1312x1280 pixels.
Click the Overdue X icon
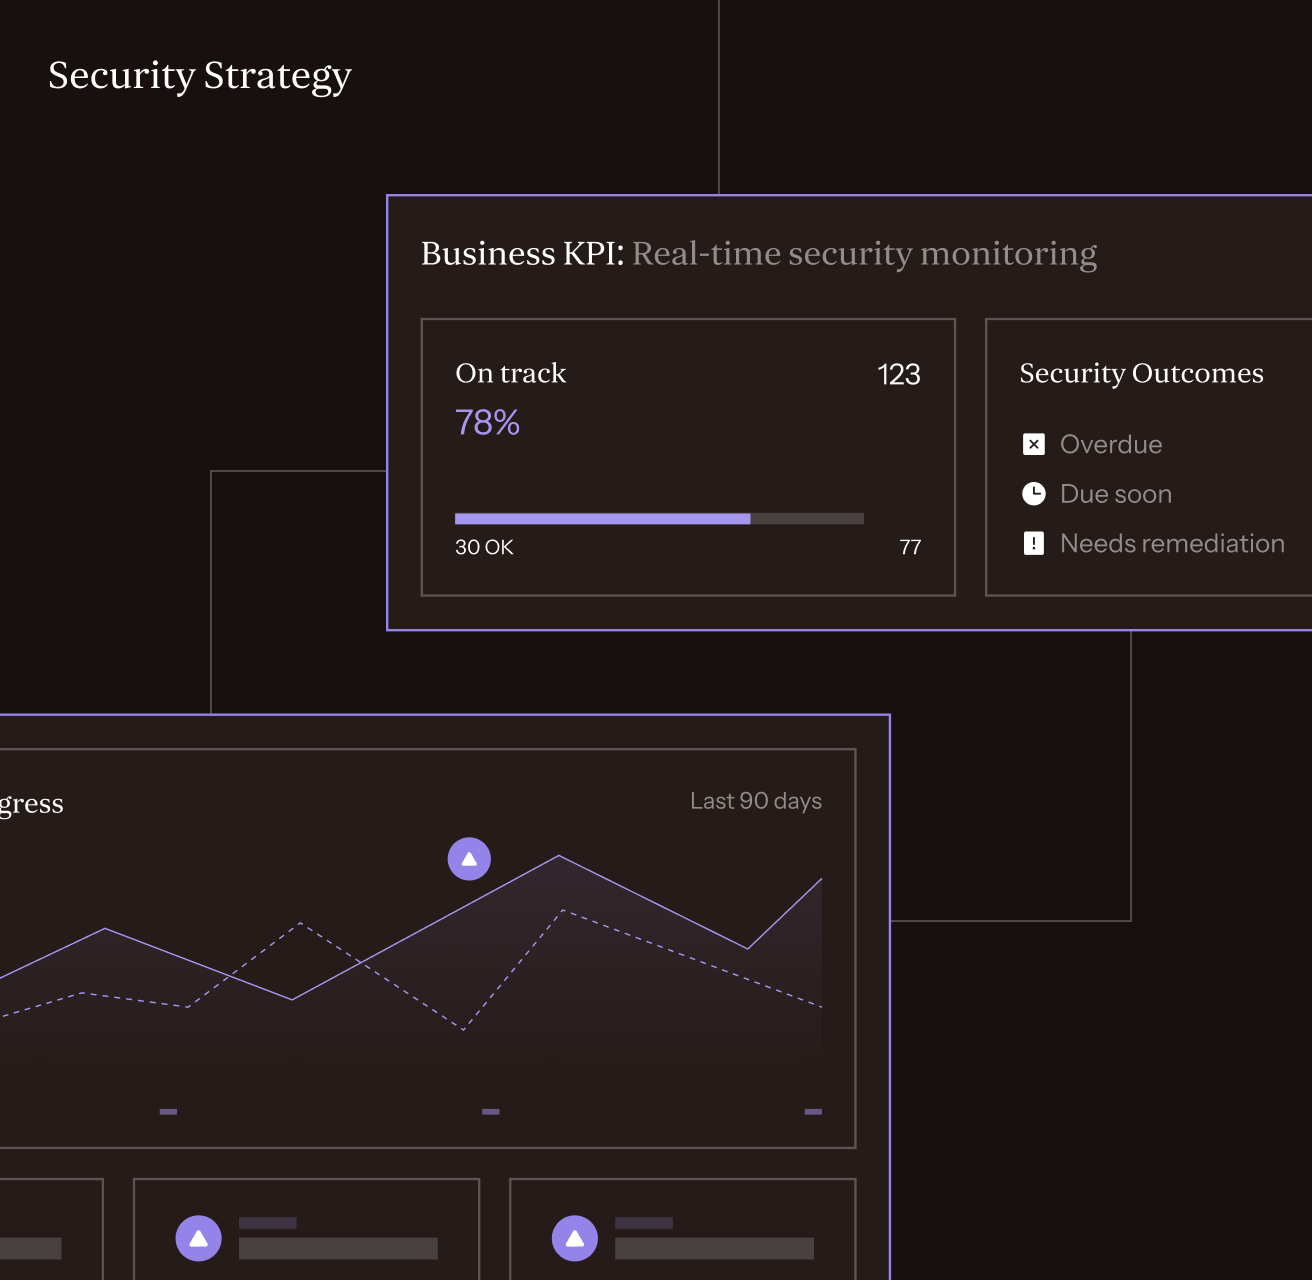pyautogui.click(x=1034, y=444)
